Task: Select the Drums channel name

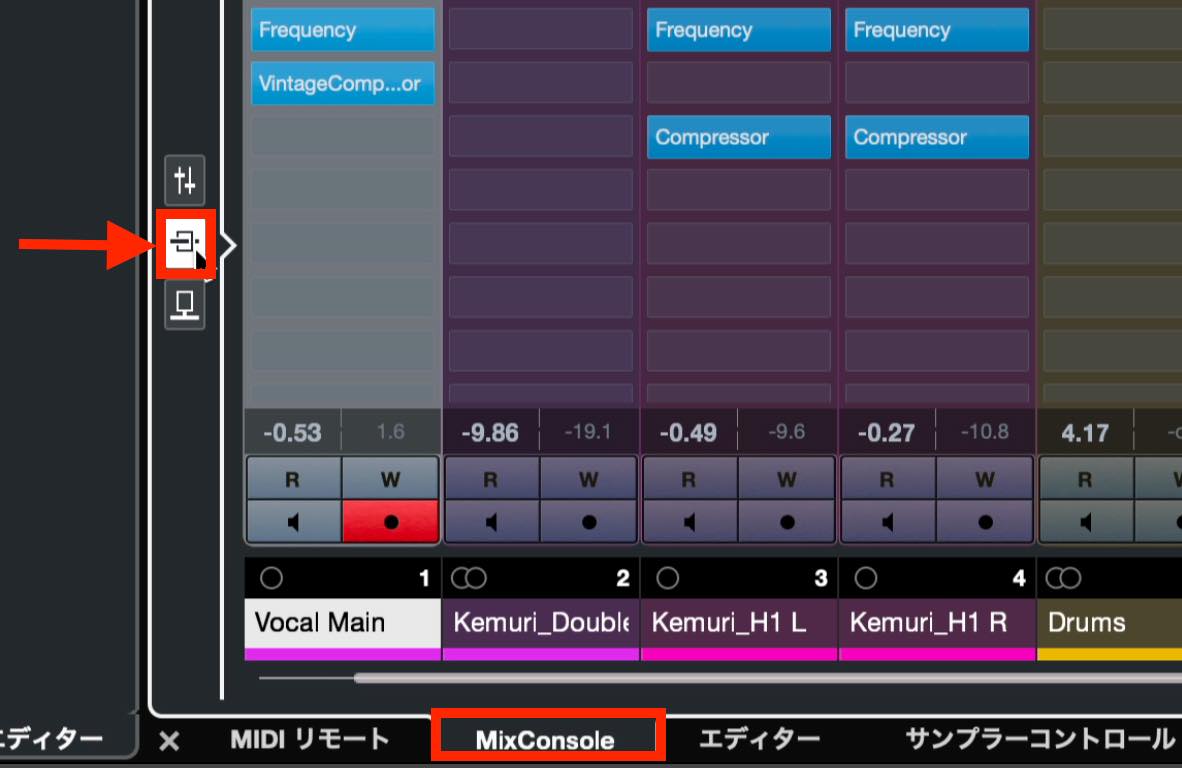Action: pos(1110,623)
